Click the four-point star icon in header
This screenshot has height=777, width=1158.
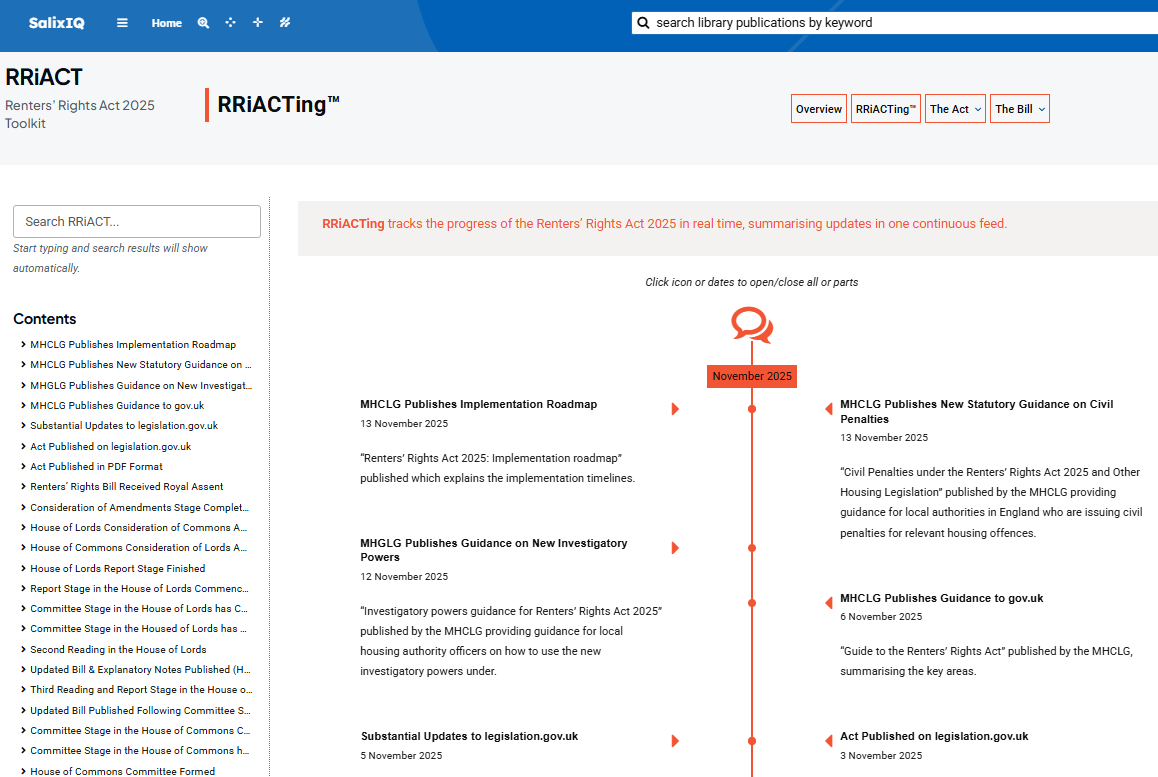click(257, 23)
